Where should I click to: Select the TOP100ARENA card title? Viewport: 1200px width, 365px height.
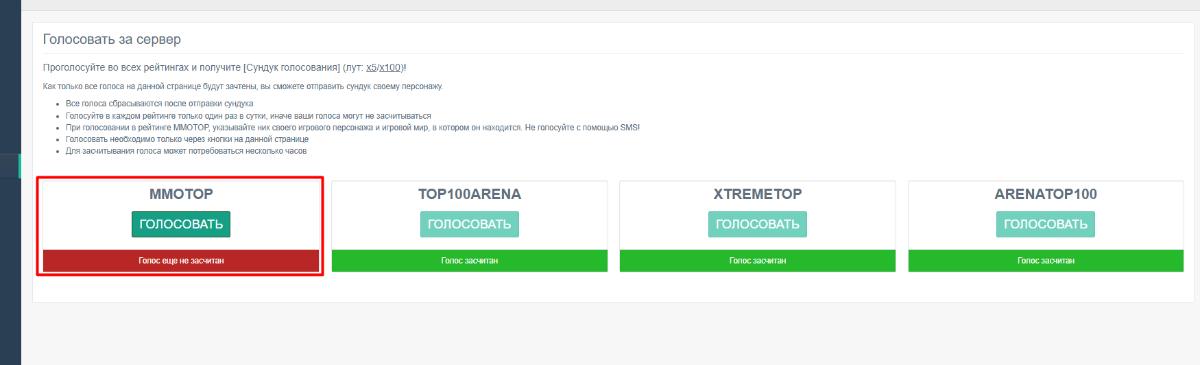coord(469,194)
